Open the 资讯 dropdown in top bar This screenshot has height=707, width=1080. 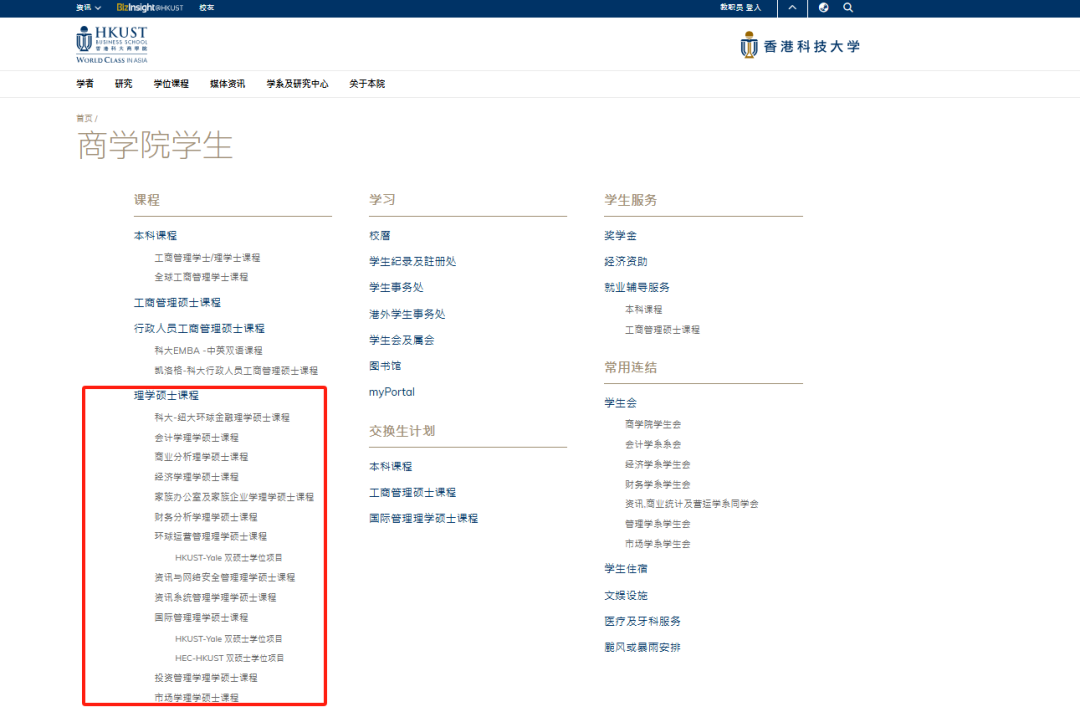88,8
